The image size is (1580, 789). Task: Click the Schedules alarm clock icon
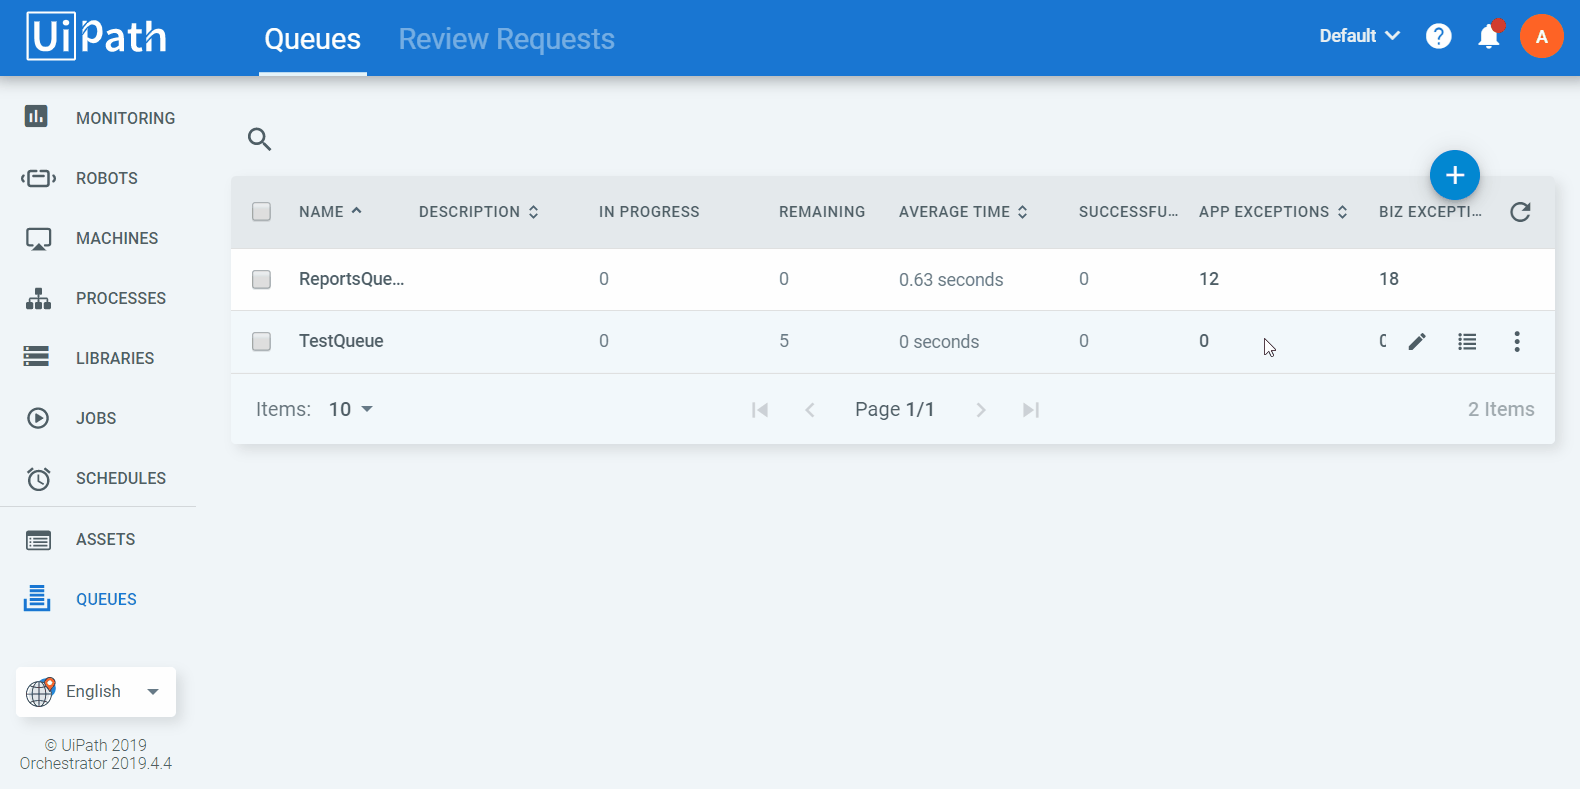point(38,478)
